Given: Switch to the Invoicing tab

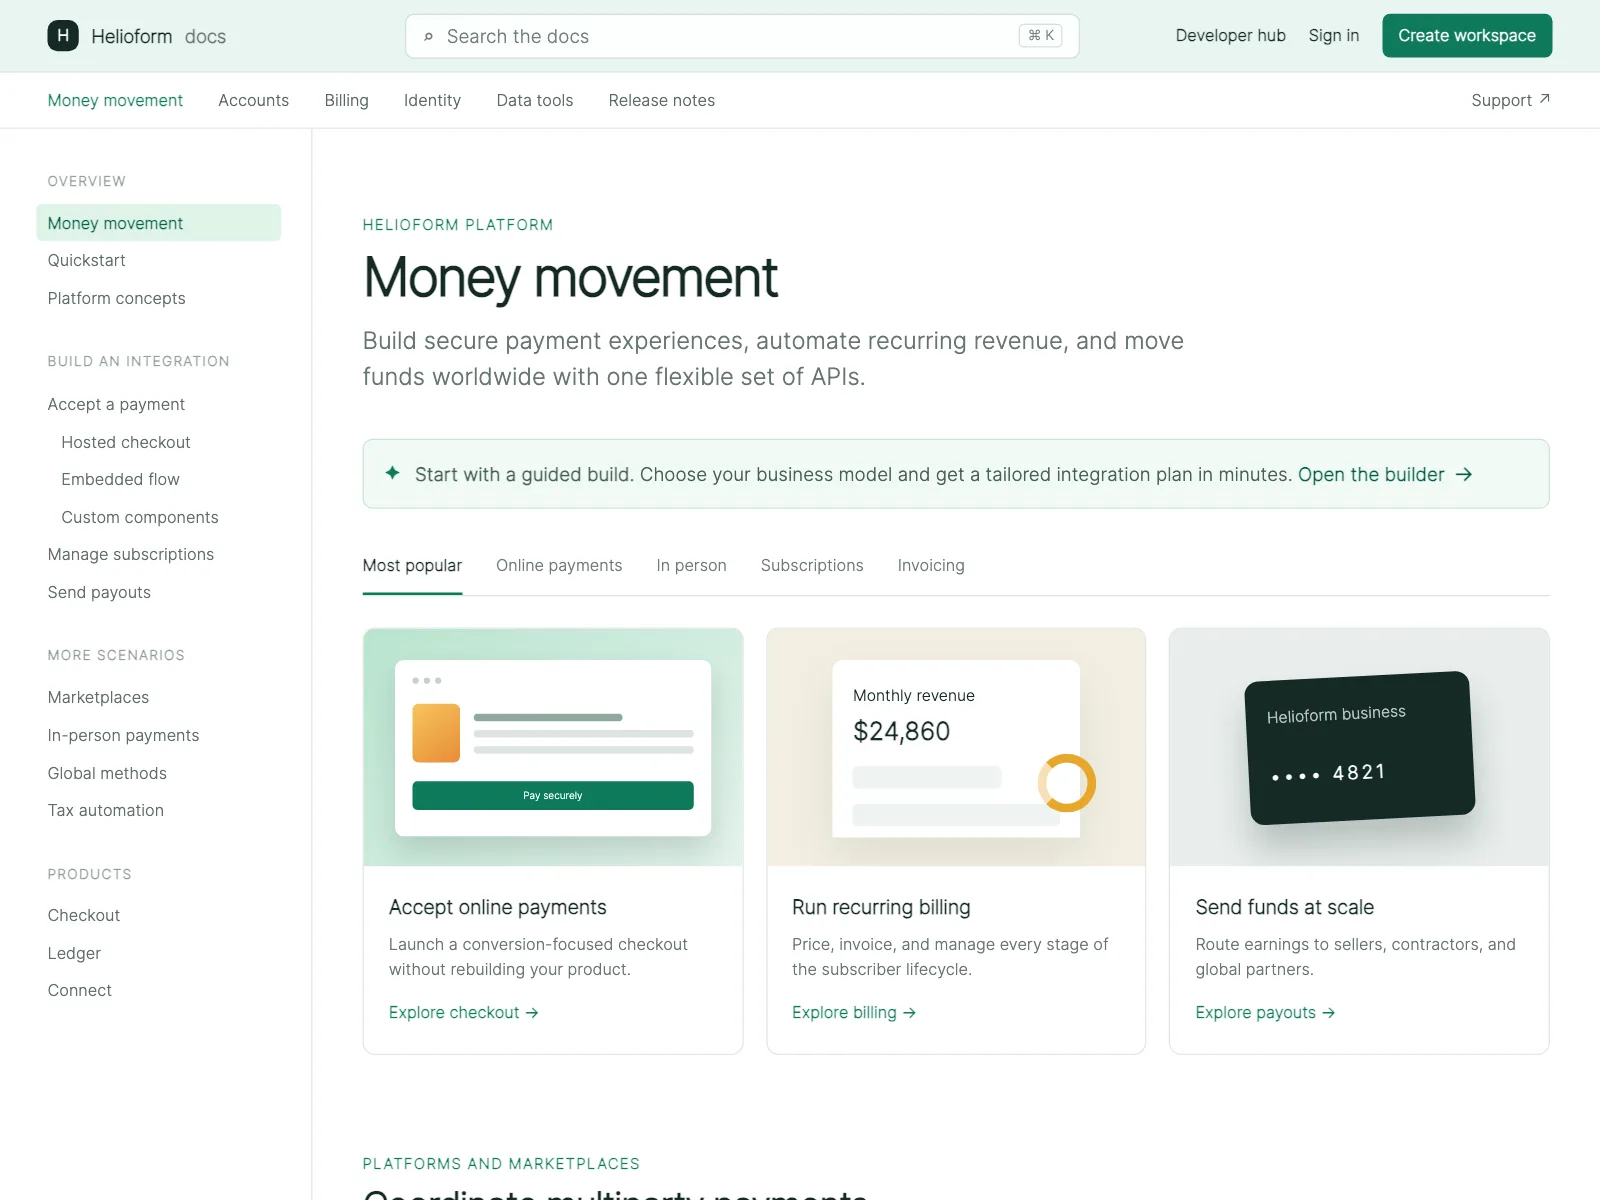Looking at the screenshot, I should 931,565.
